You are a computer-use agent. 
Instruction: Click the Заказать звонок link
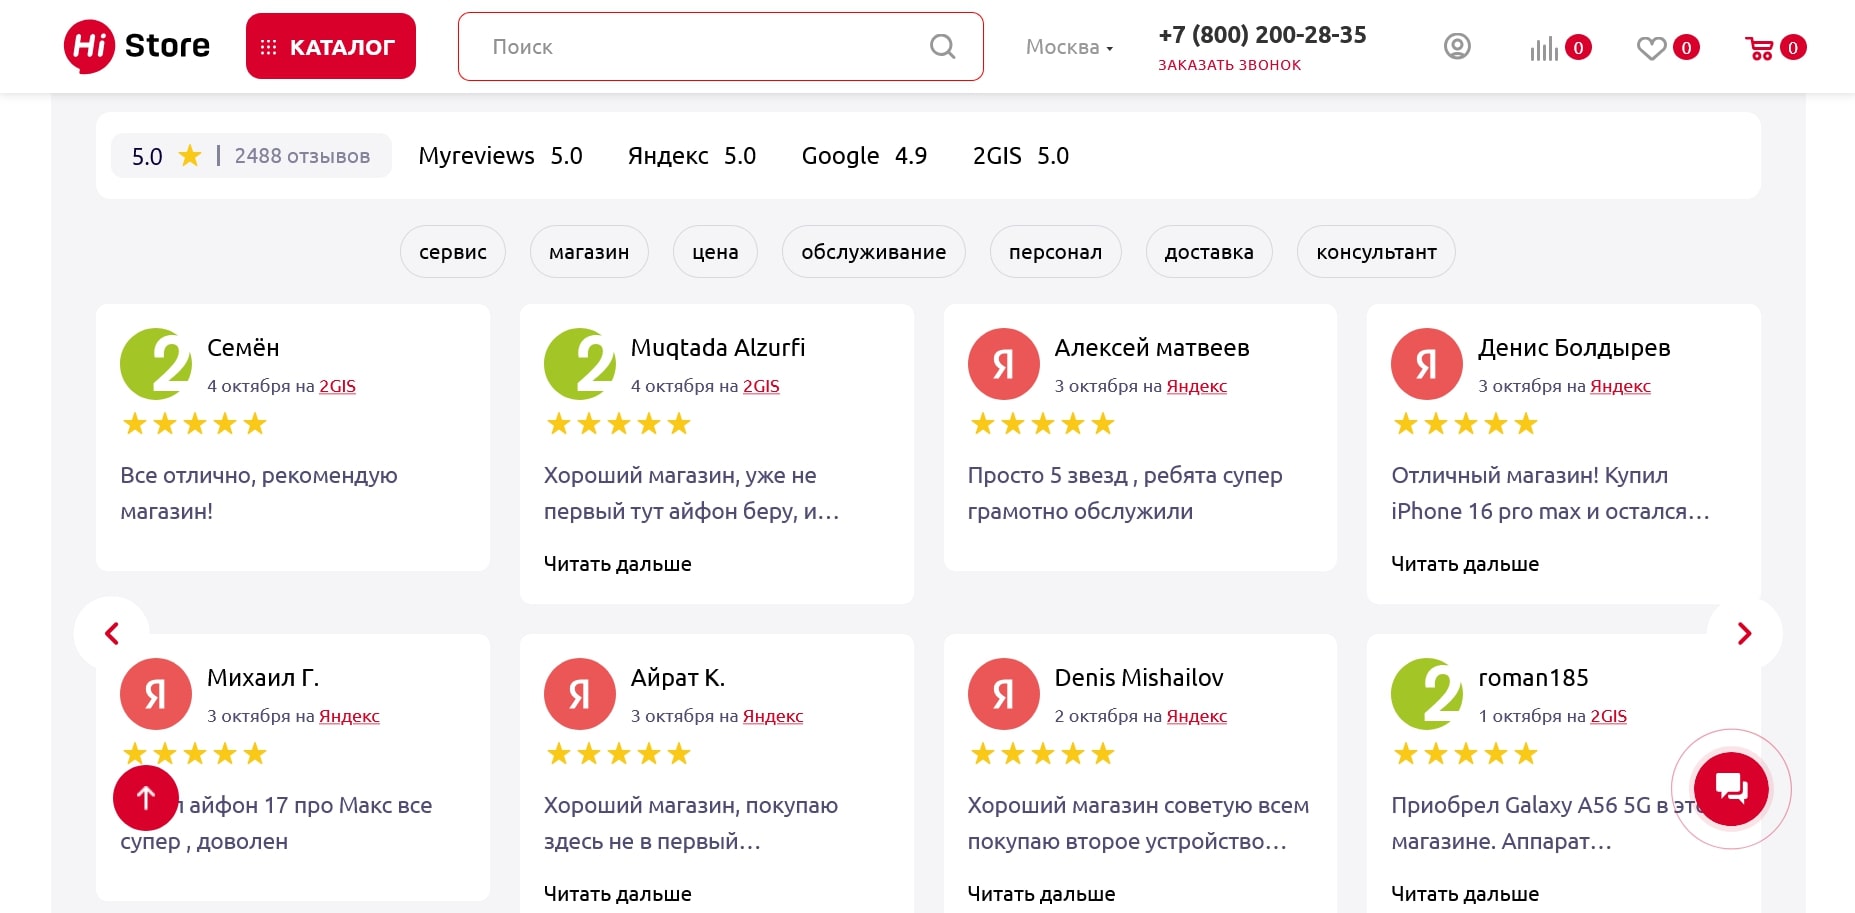[x=1229, y=65]
